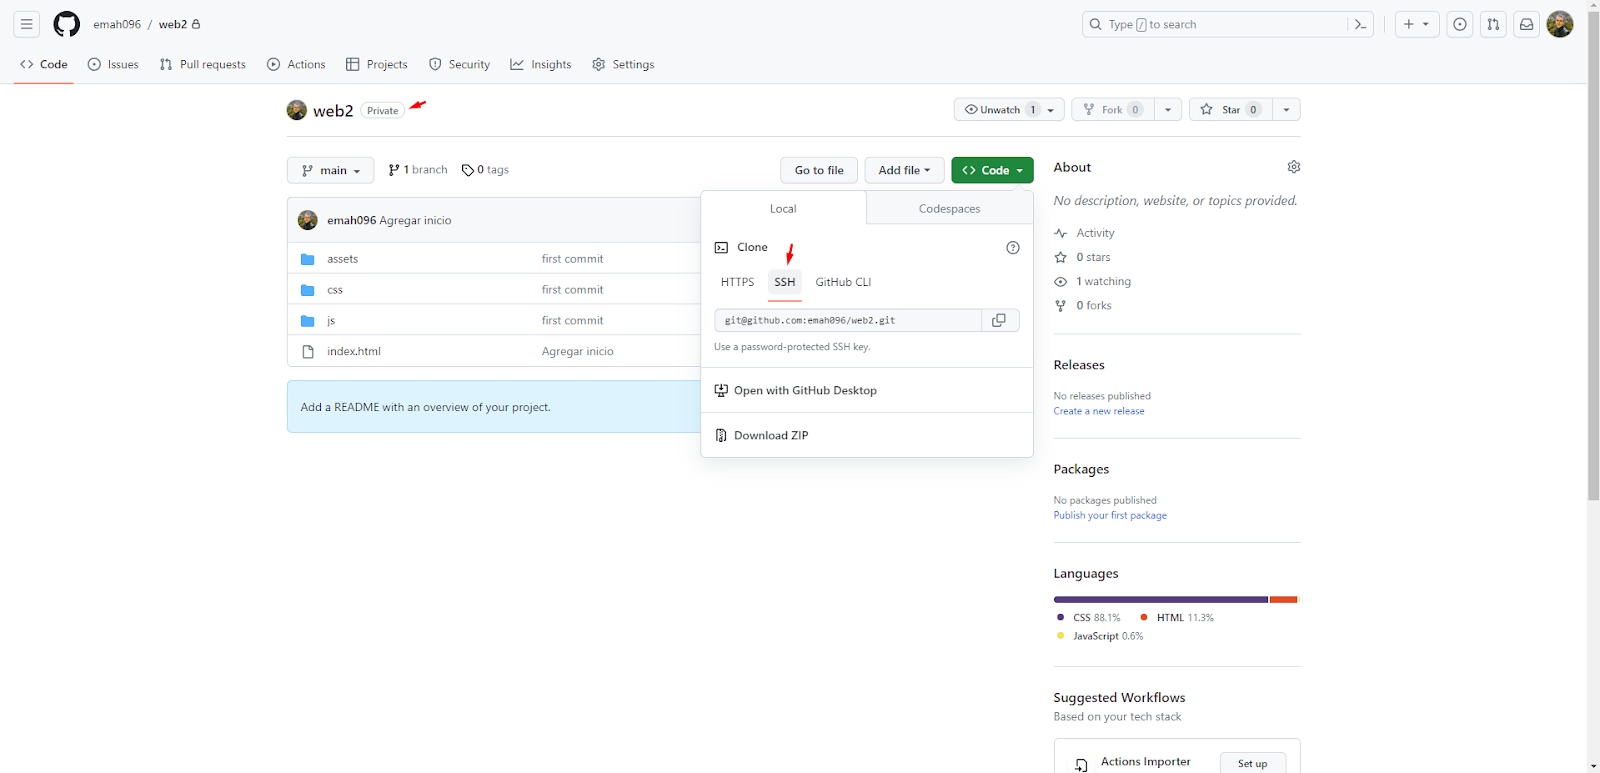Click the Go to file button
Screen dimensions: 1600x773
click(819, 170)
